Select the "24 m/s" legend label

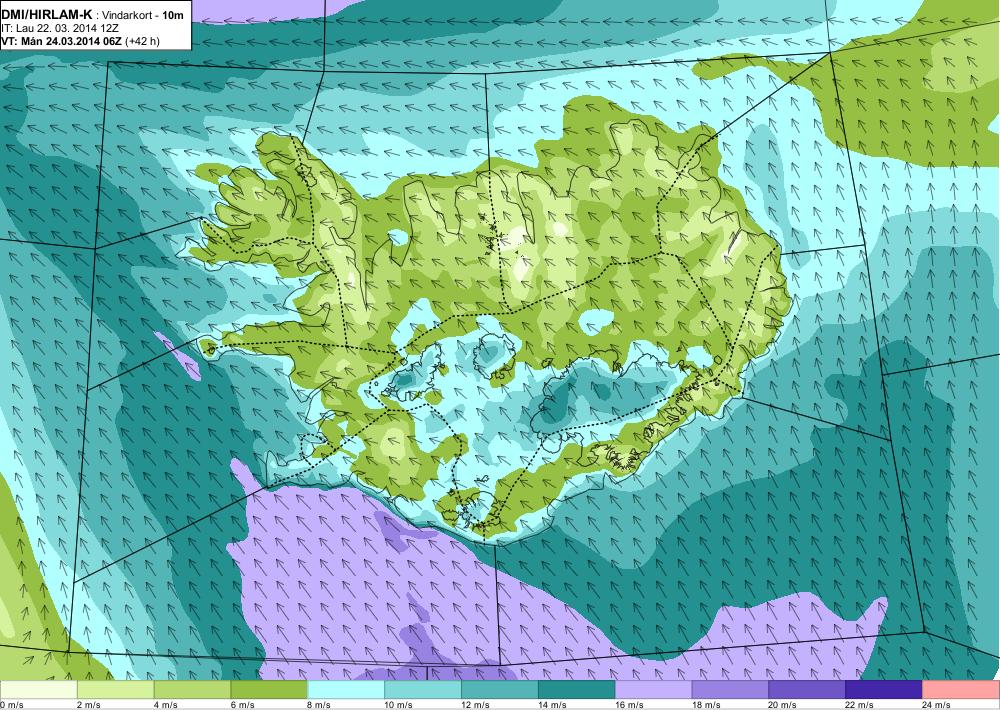coord(937,705)
